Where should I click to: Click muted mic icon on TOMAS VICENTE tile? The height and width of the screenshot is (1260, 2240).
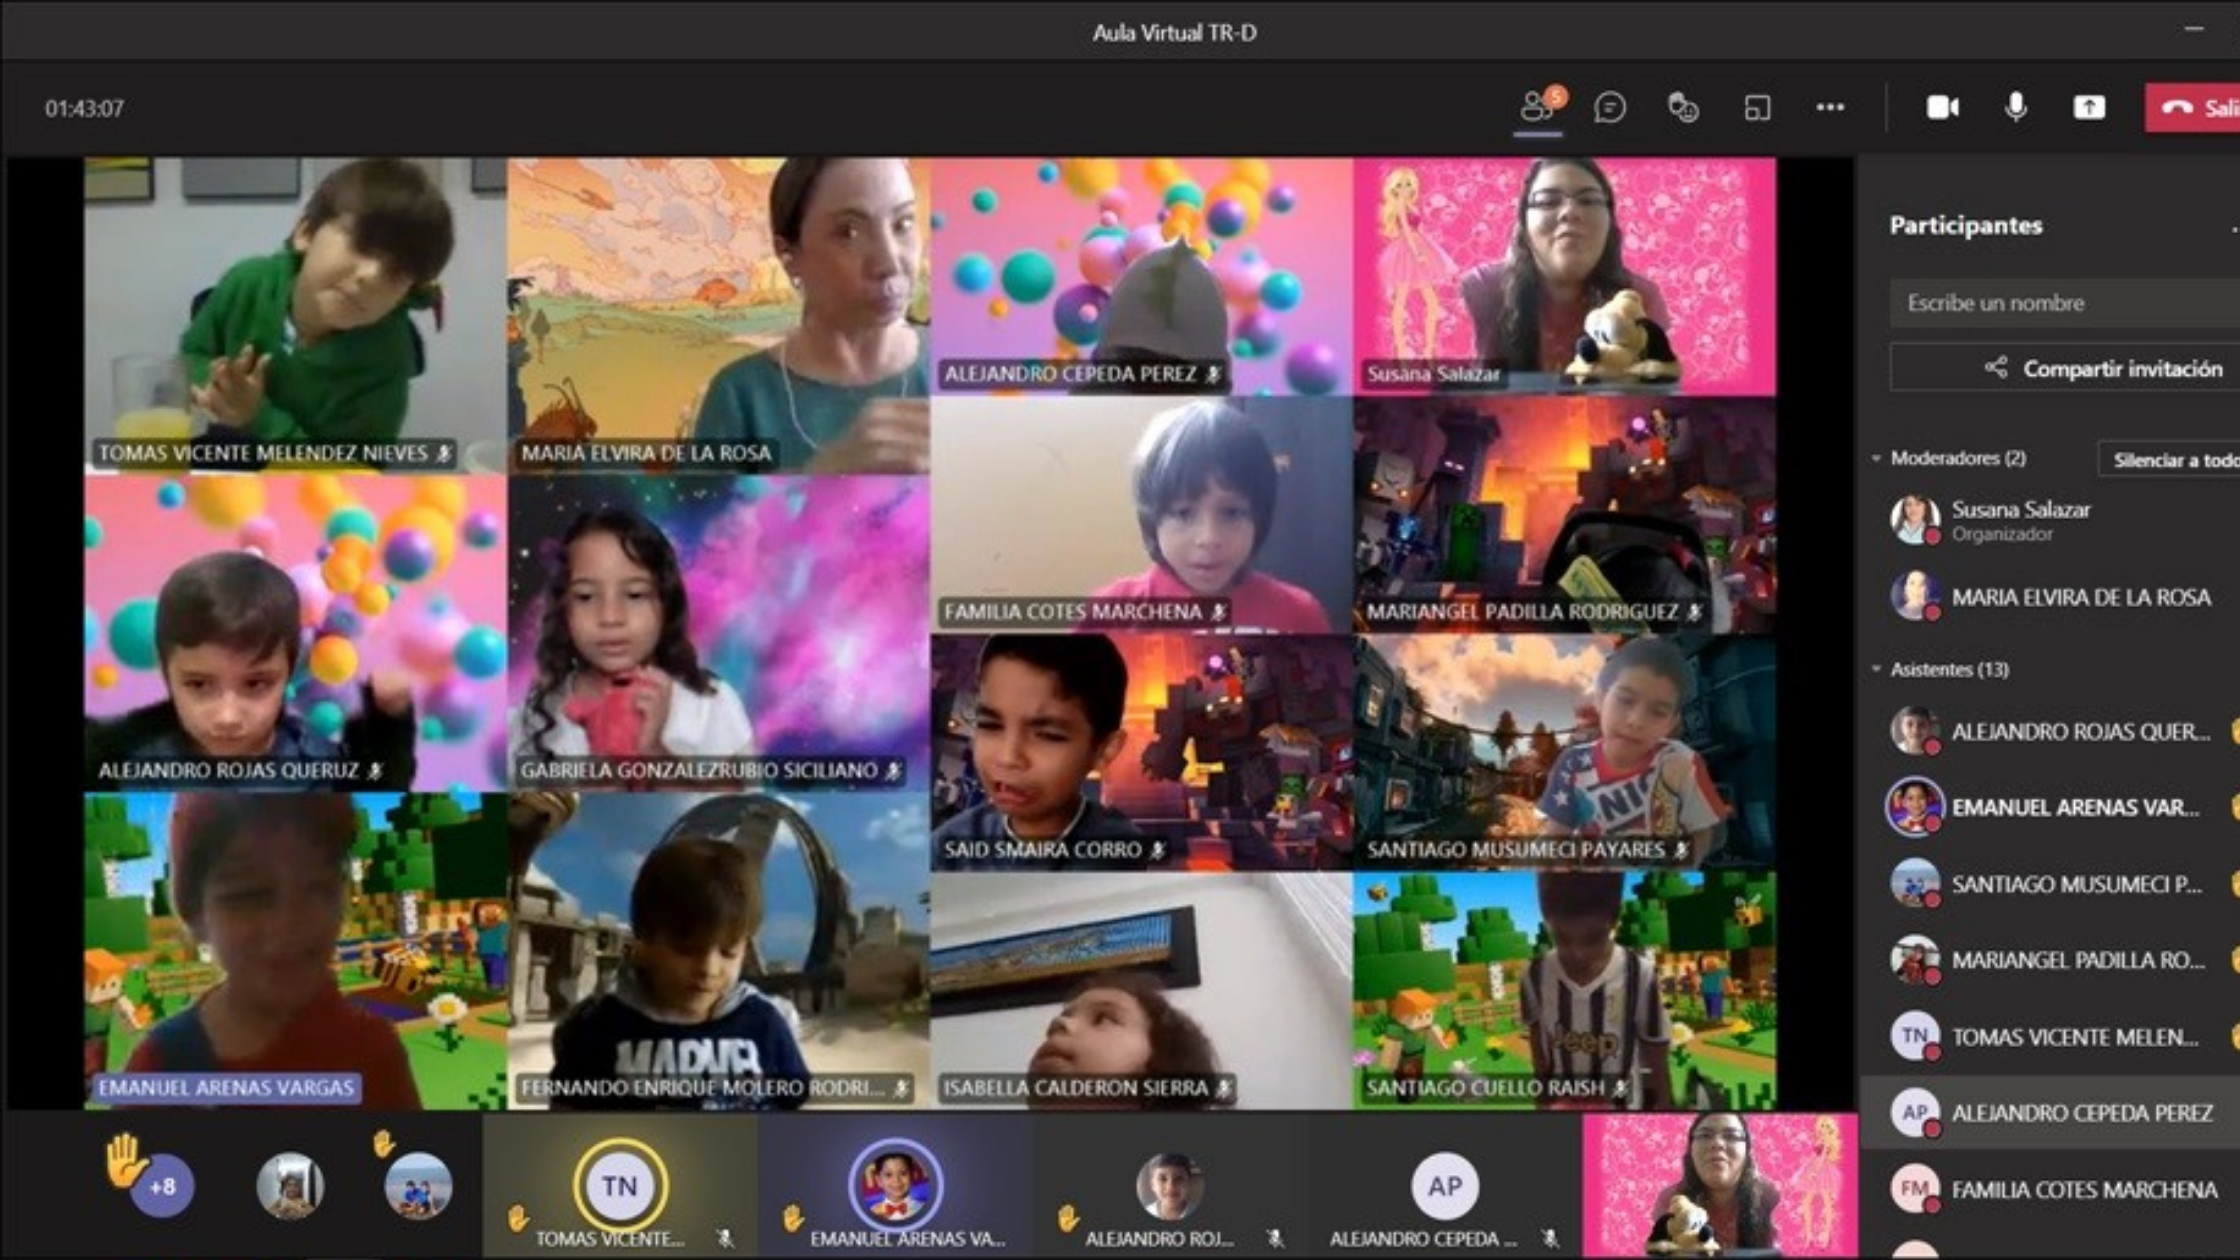[x=444, y=454]
